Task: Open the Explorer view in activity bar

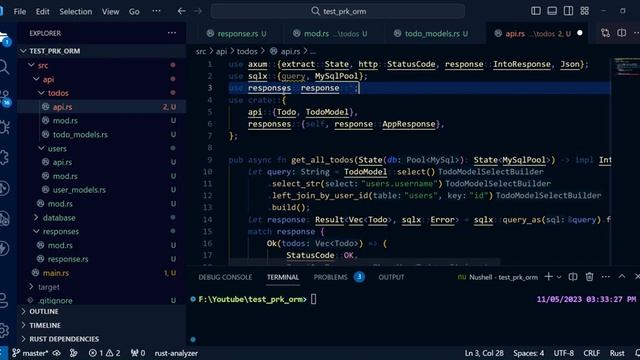Action: (4, 39)
